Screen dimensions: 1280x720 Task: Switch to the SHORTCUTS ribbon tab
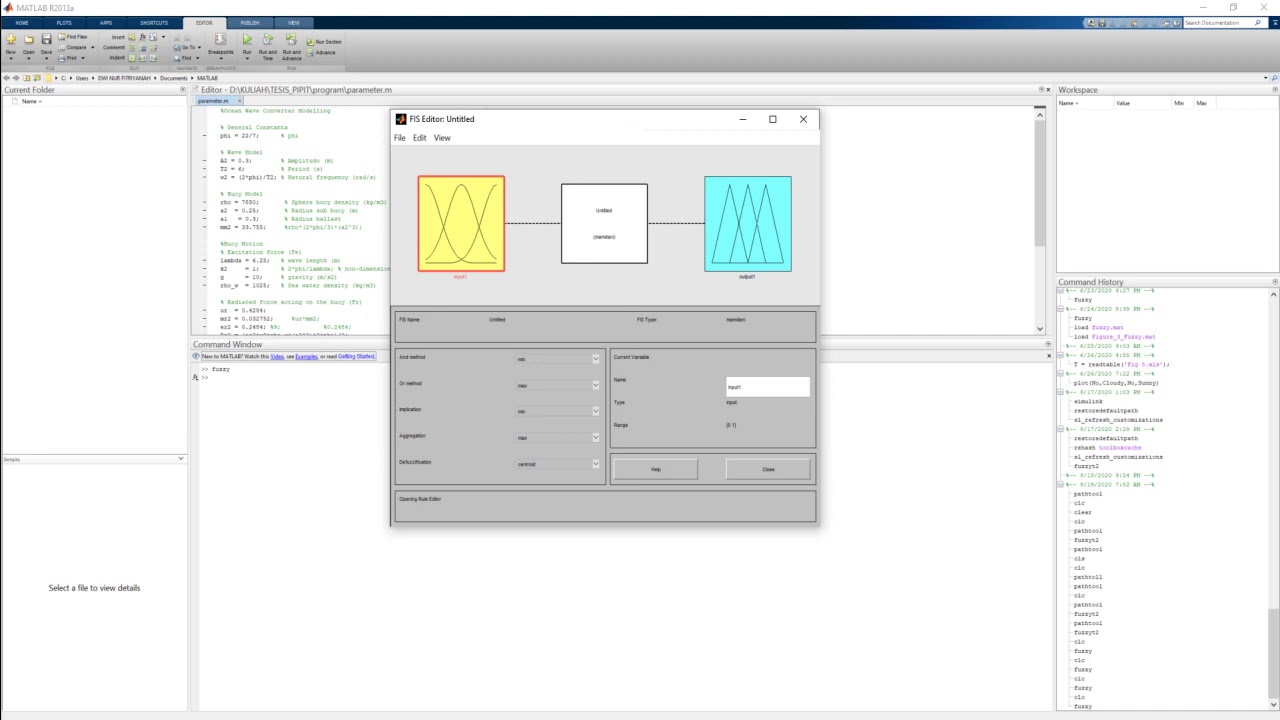tap(154, 22)
